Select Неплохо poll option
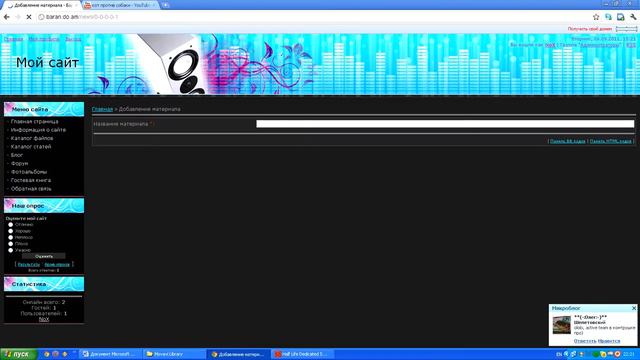Screen dimensions: 640x360 [11, 237]
